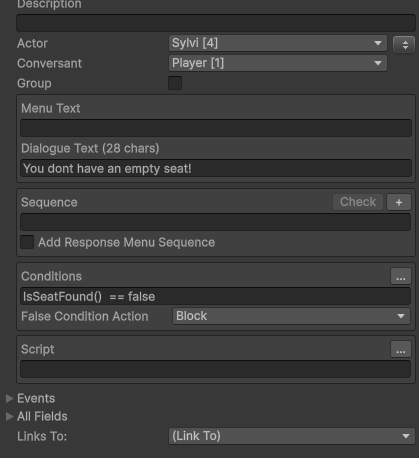The height and width of the screenshot is (458, 419).
Task: Click the swap actor/conversant arrows button
Action: coord(404,45)
